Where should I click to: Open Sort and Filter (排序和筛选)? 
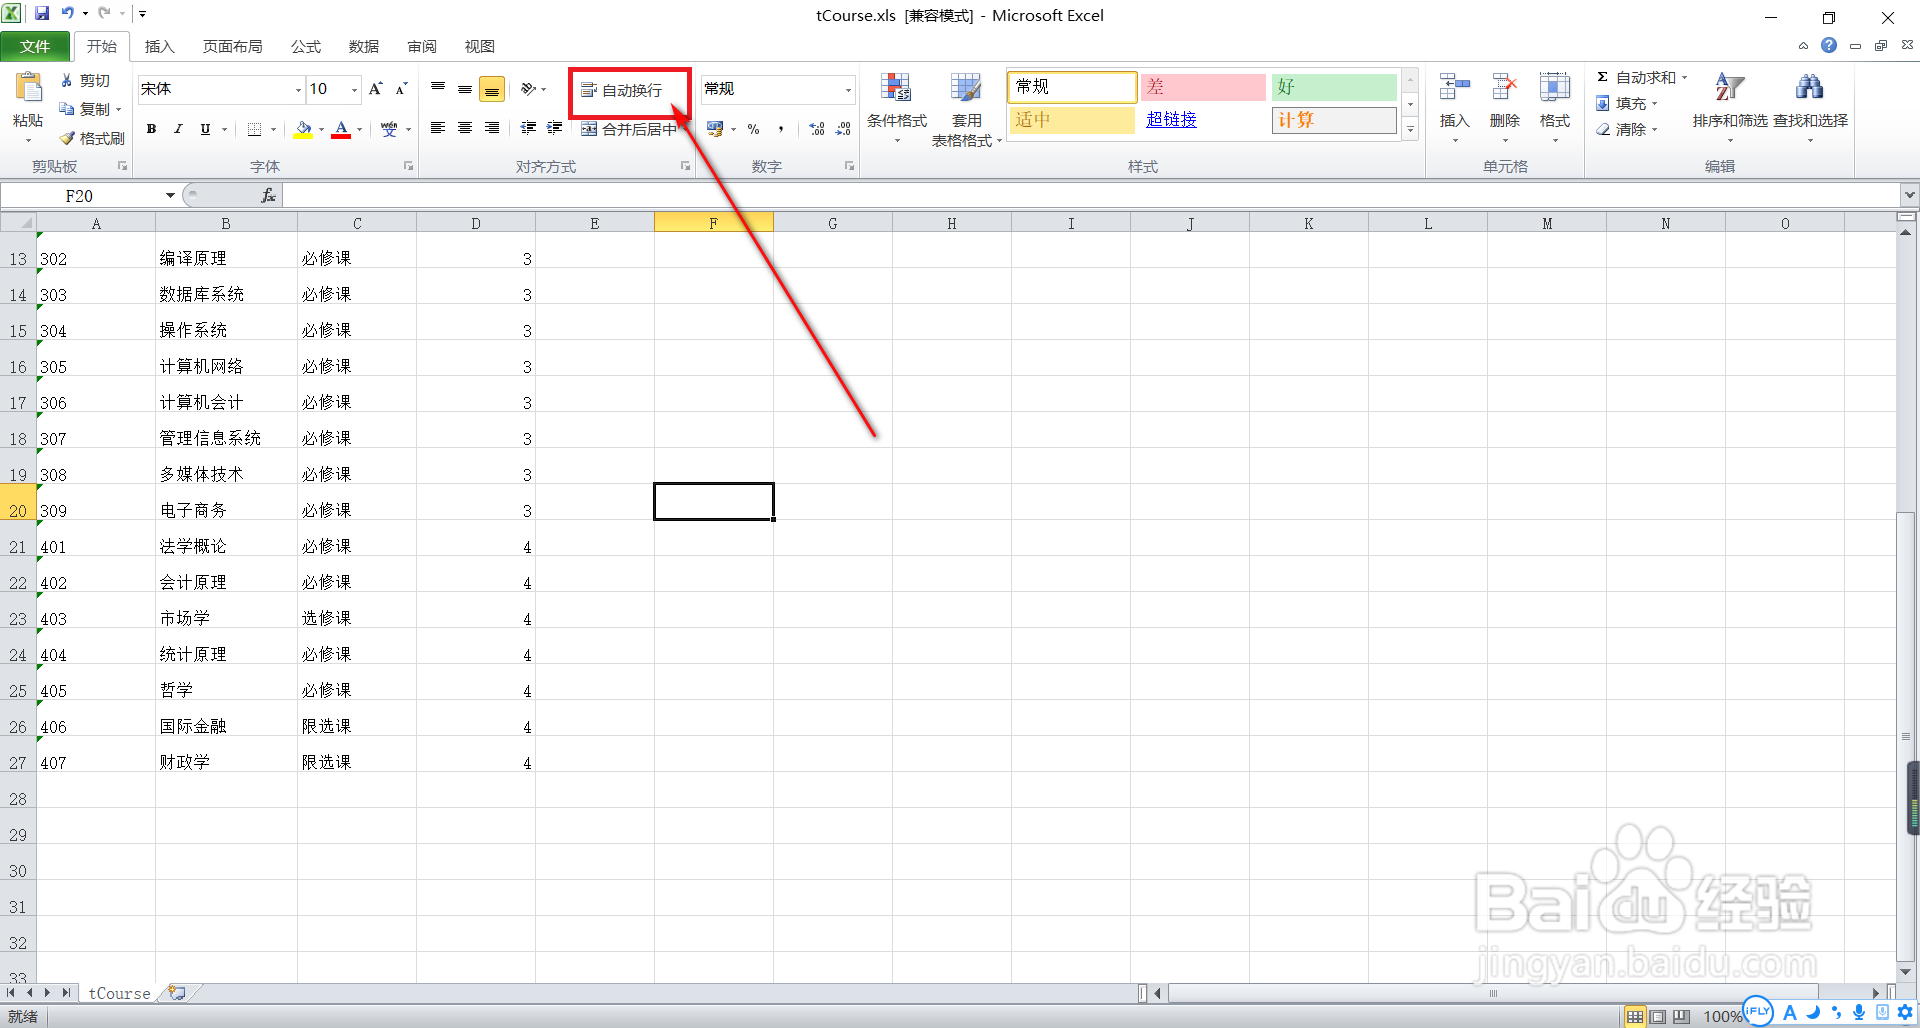[1730, 108]
